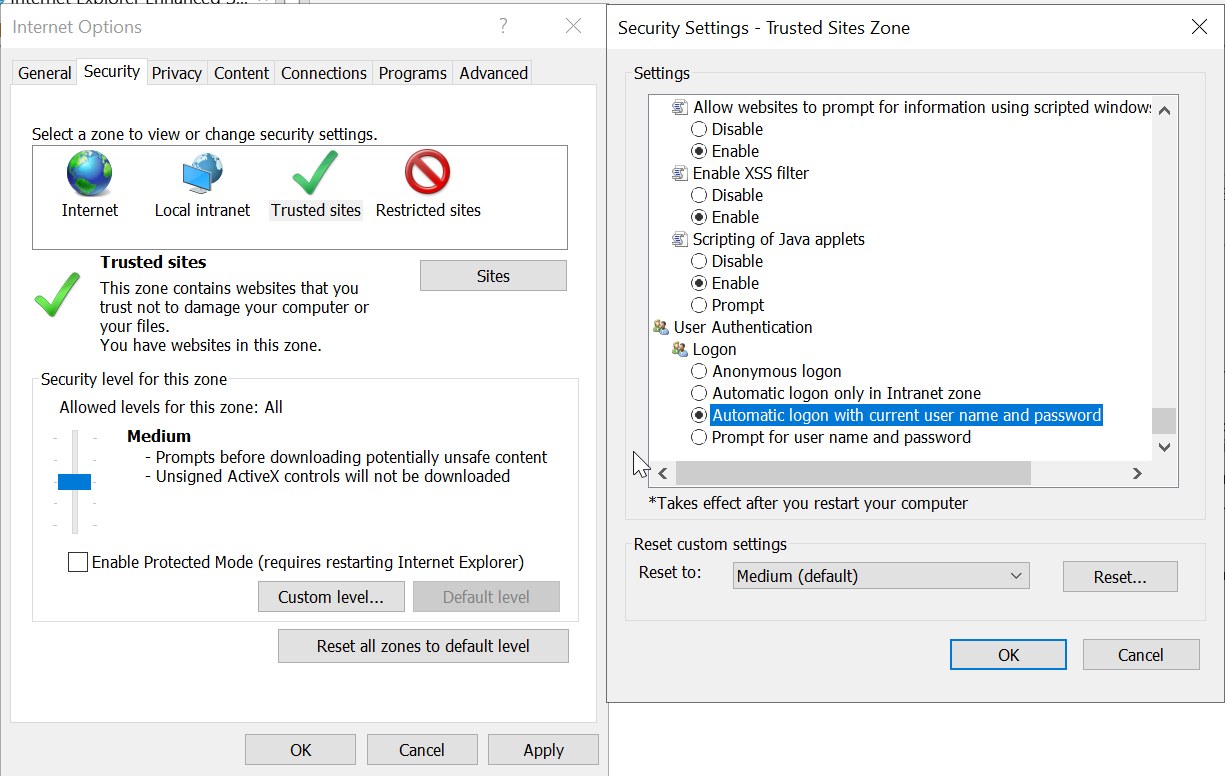The width and height of the screenshot is (1225, 776).
Task: Click the Logon setting icon
Action: click(680, 349)
